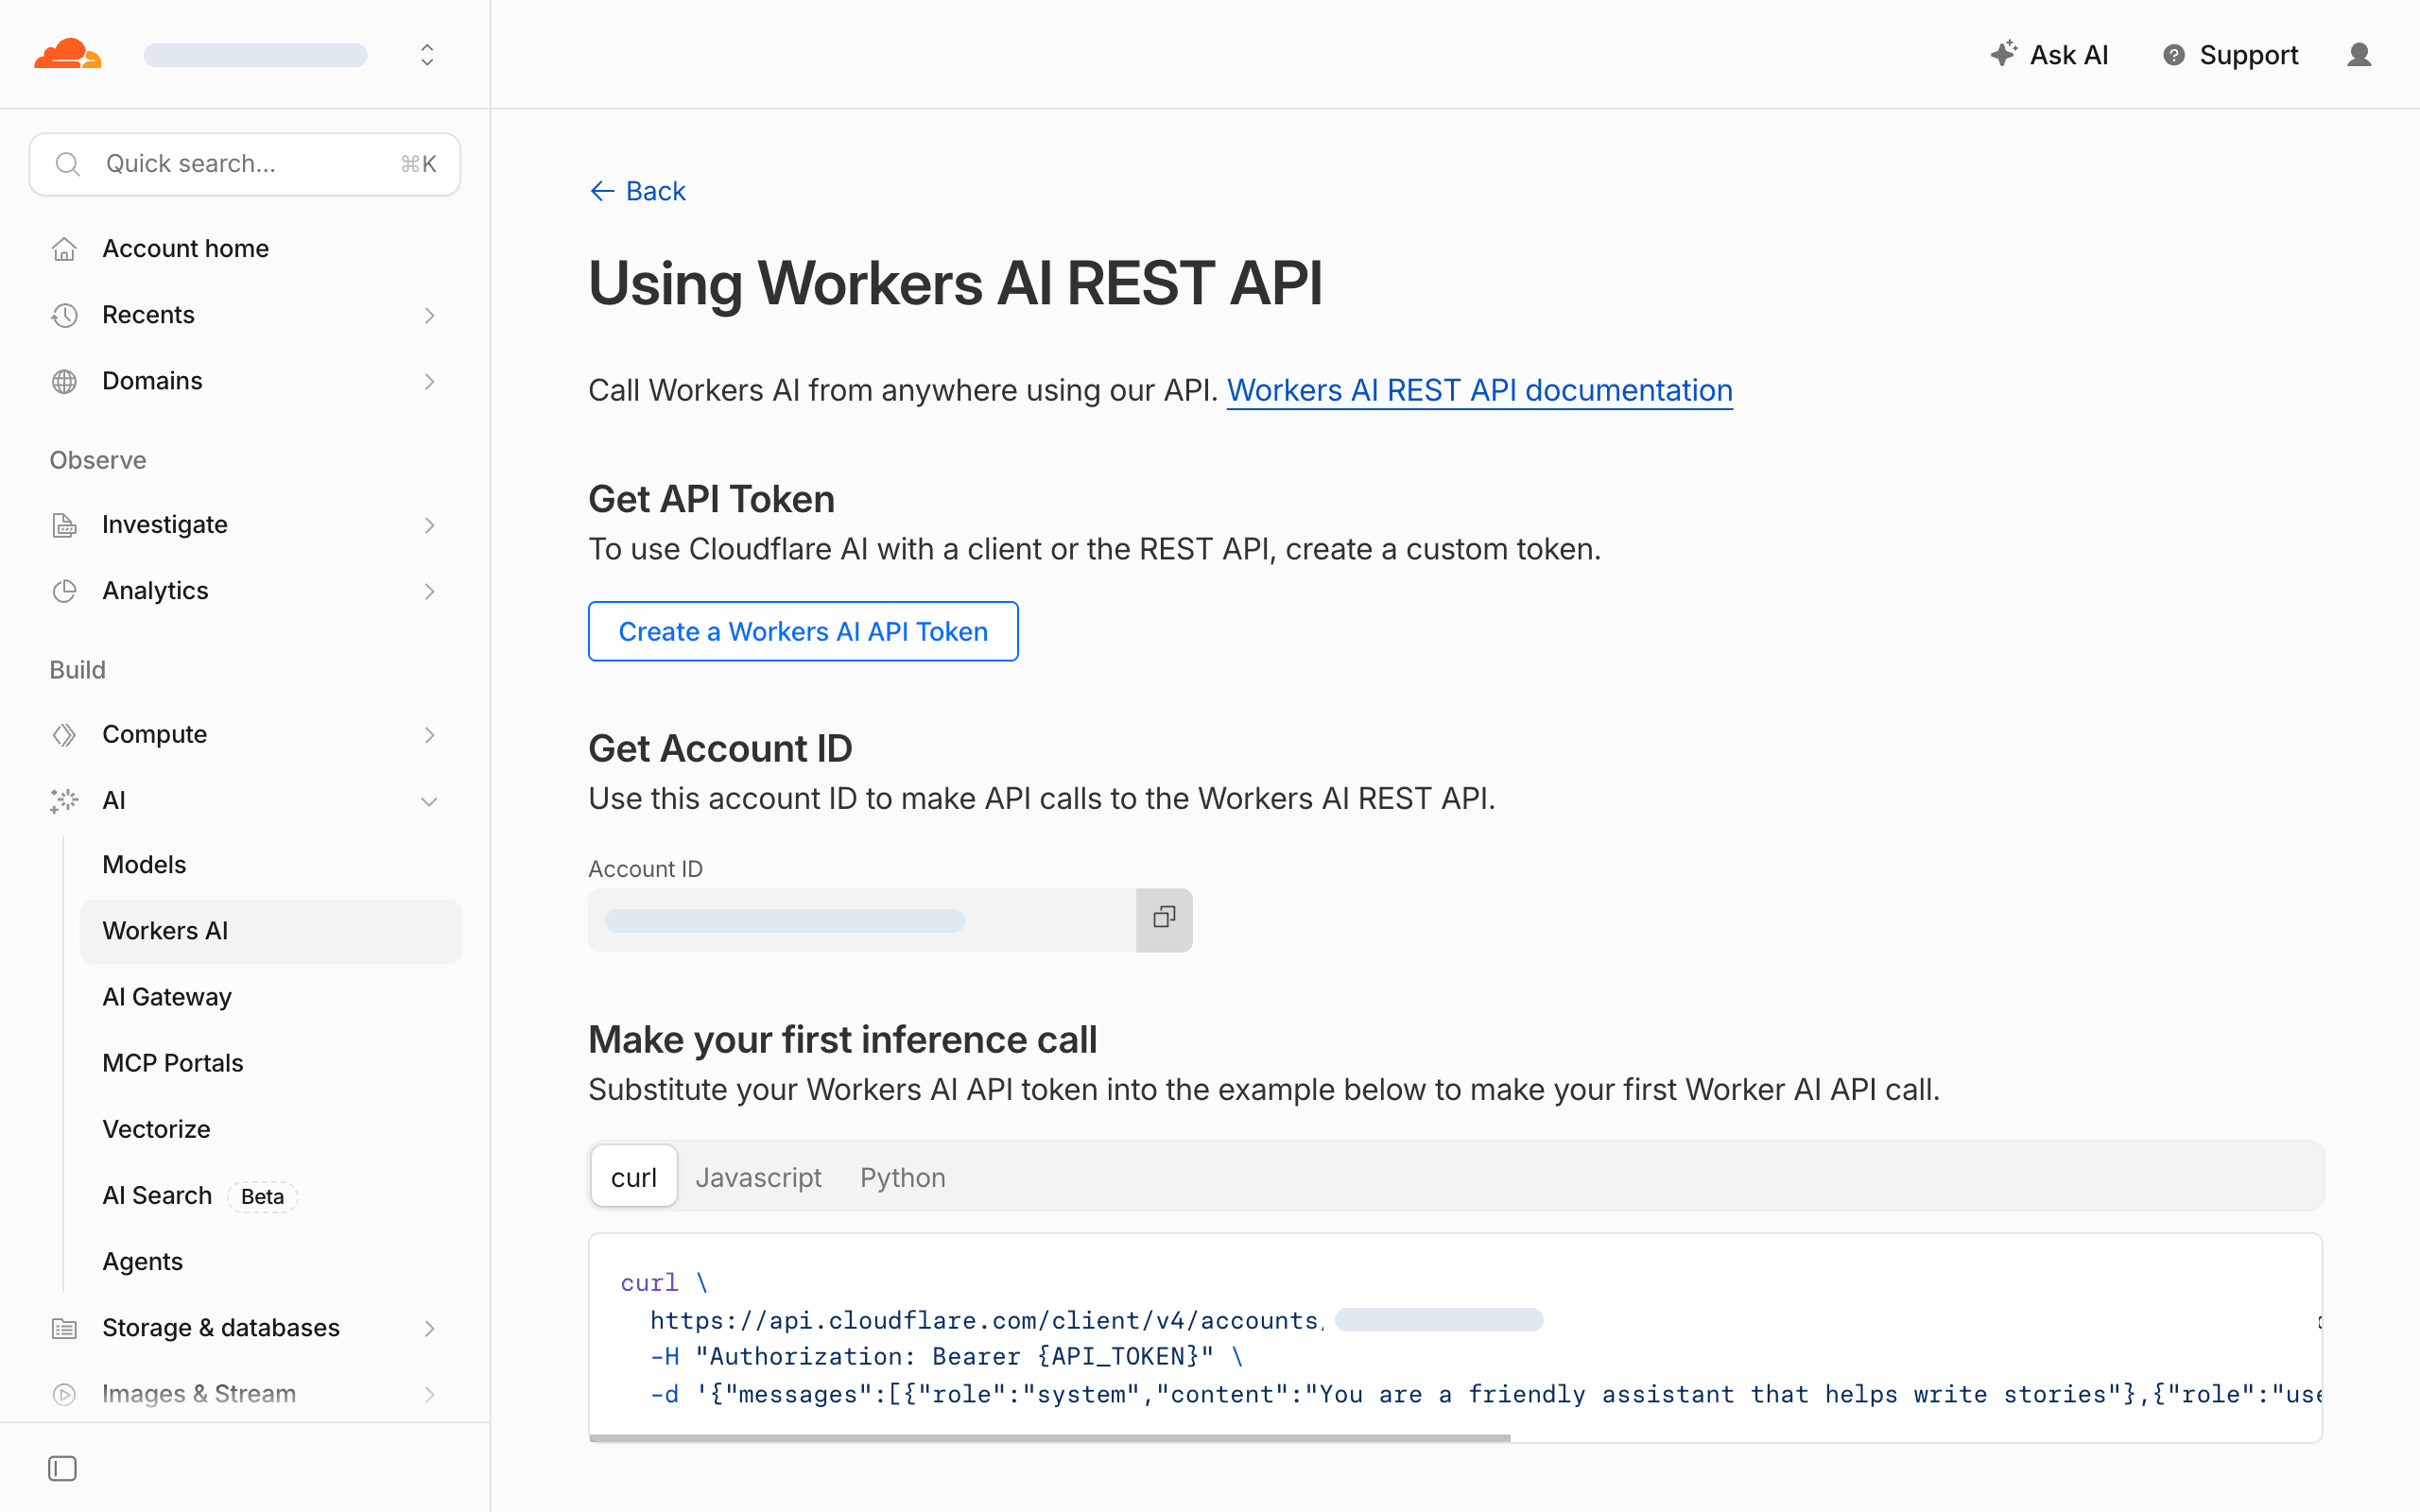Click the Account ID value field
This screenshot has height=1512, width=2420.
(x=862, y=920)
